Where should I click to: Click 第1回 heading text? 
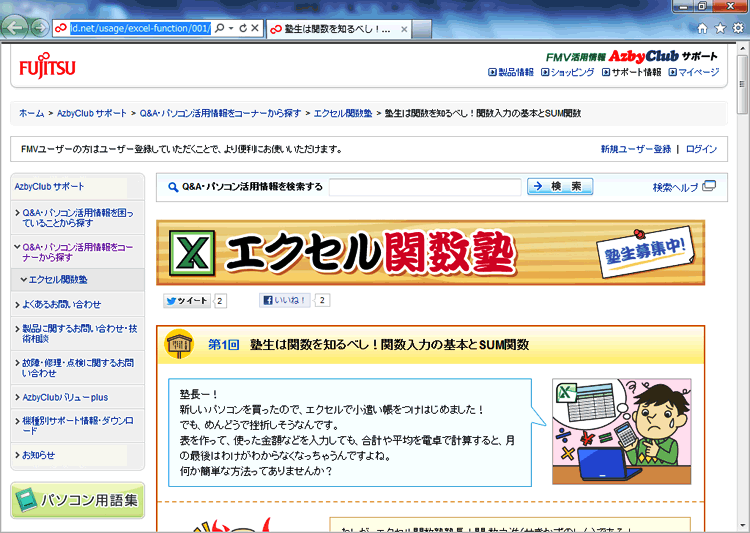(x=223, y=345)
